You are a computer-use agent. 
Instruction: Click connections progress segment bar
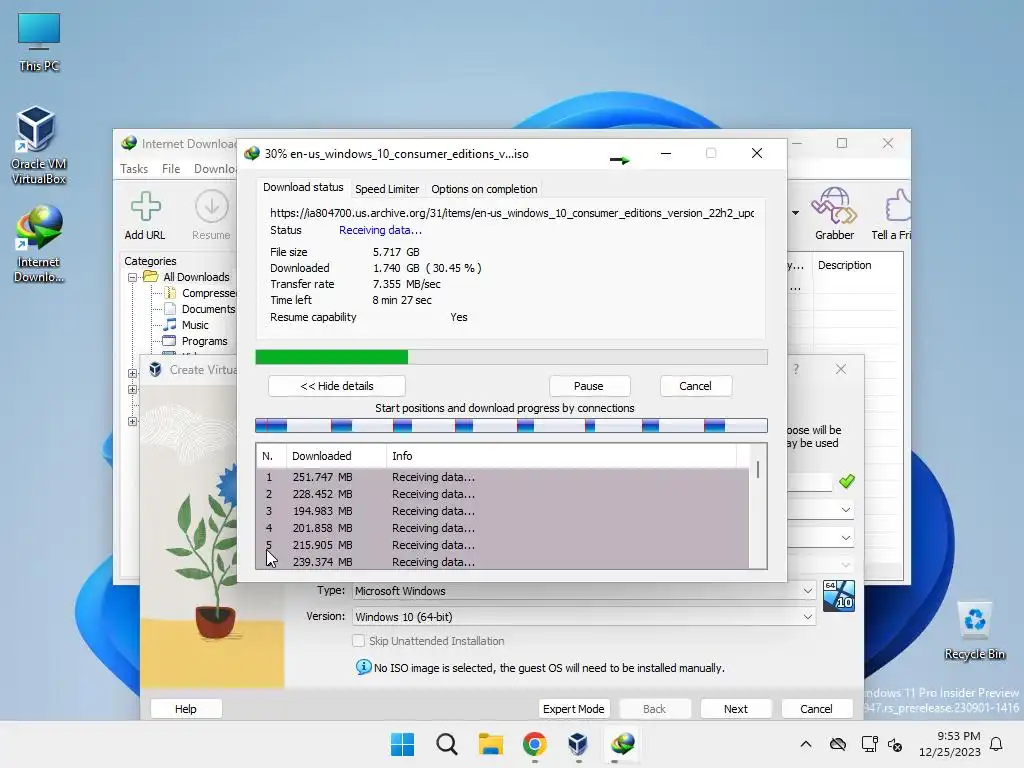(511, 426)
